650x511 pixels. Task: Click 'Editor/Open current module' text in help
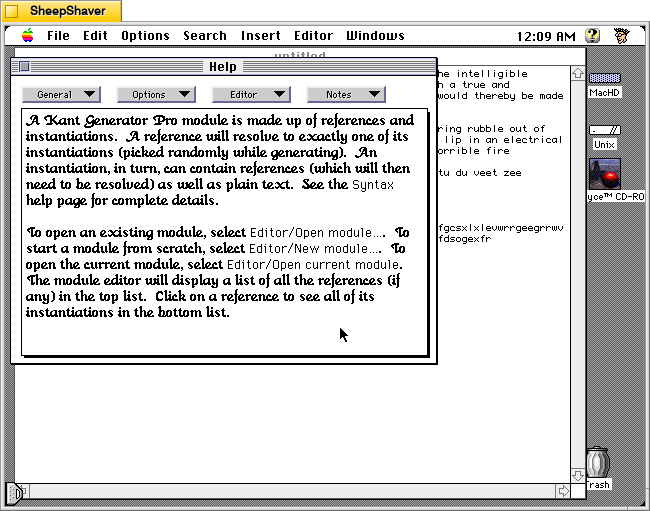tap(313, 264)
